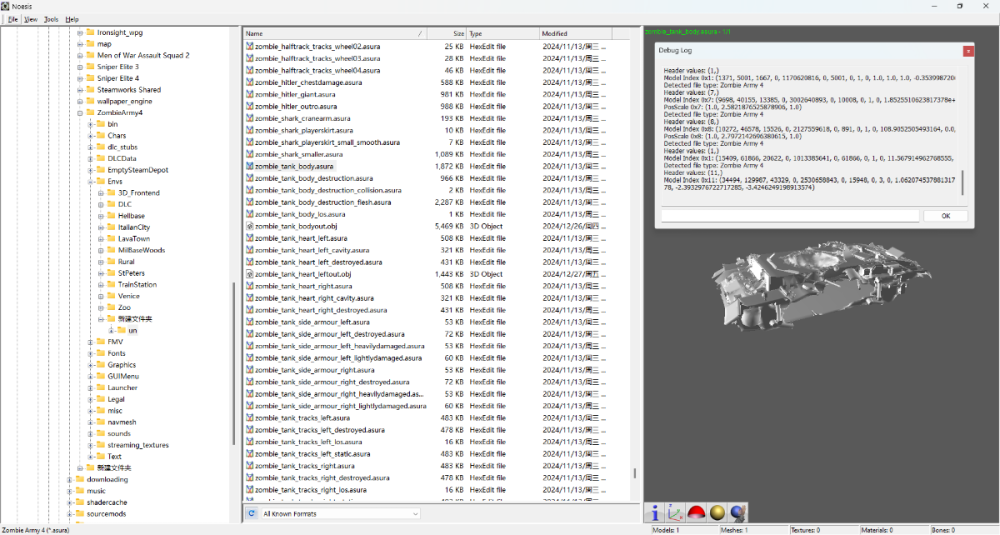Click the XYZ axes icon
The image size is (1000, 535).
(x=676, y=512)
